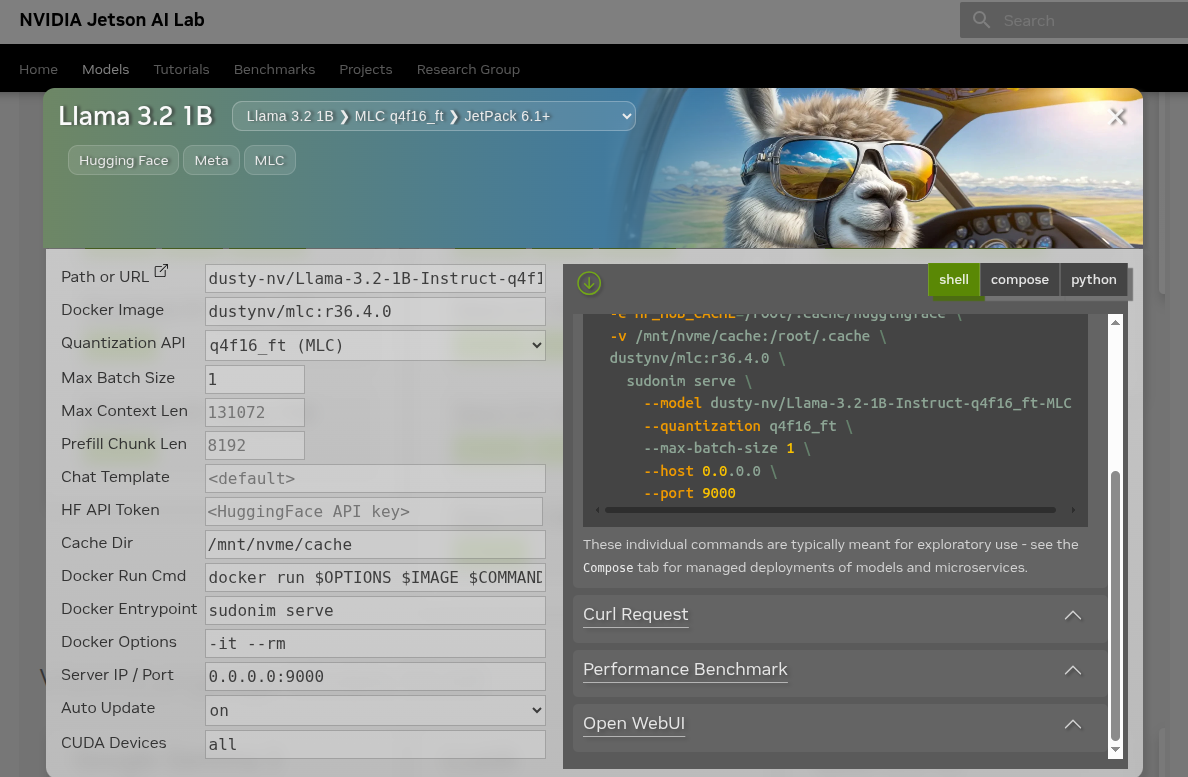This screenshot has height=777, width=1188.
Task: Open Models in the navigation bar
Action: click(x=105, y=69)
